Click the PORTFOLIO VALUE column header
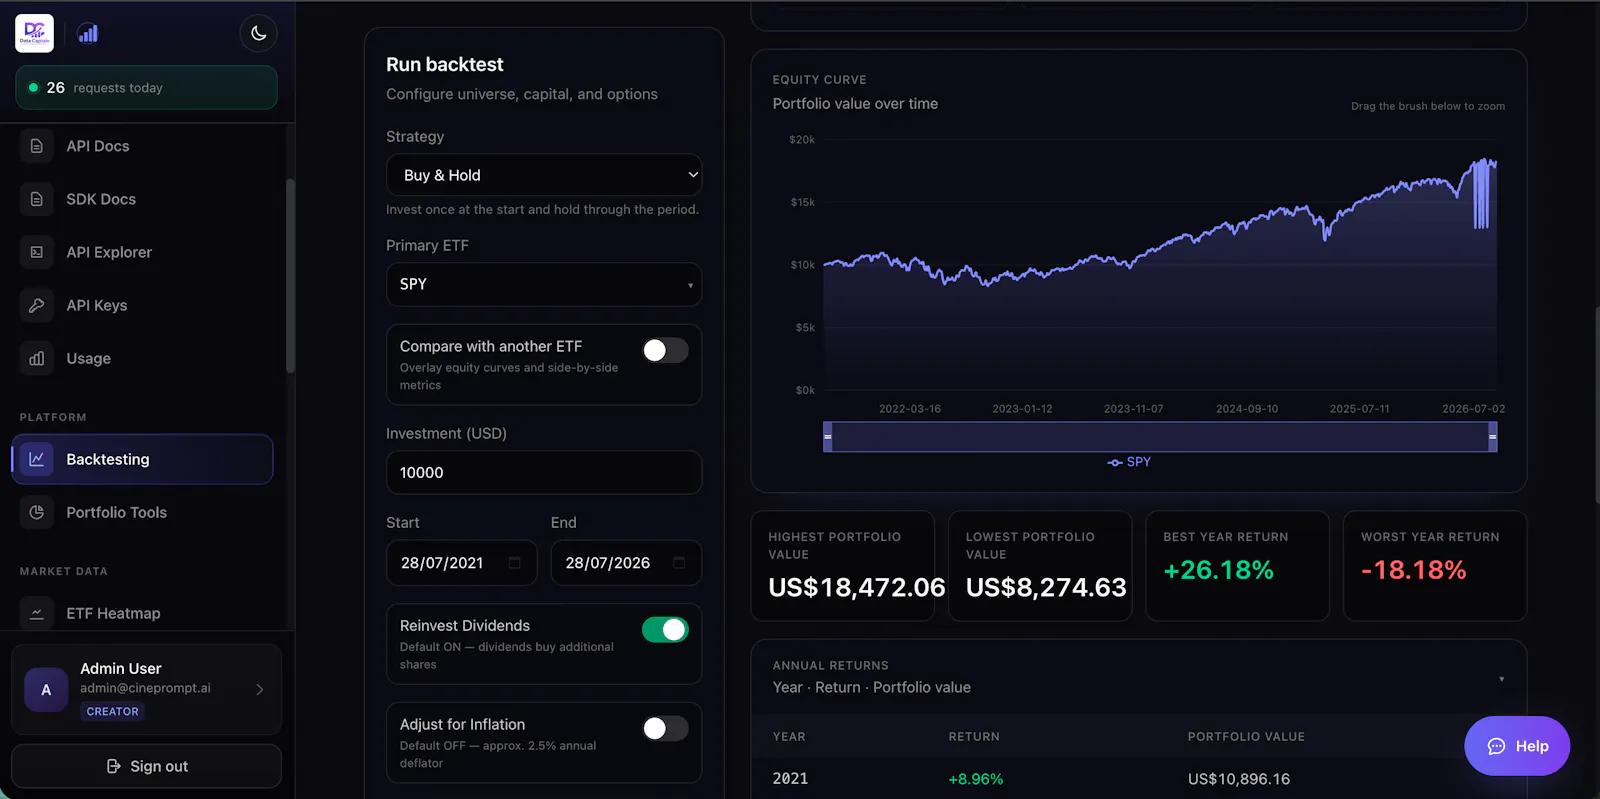1600x799 pixels. coord(1246,737)
